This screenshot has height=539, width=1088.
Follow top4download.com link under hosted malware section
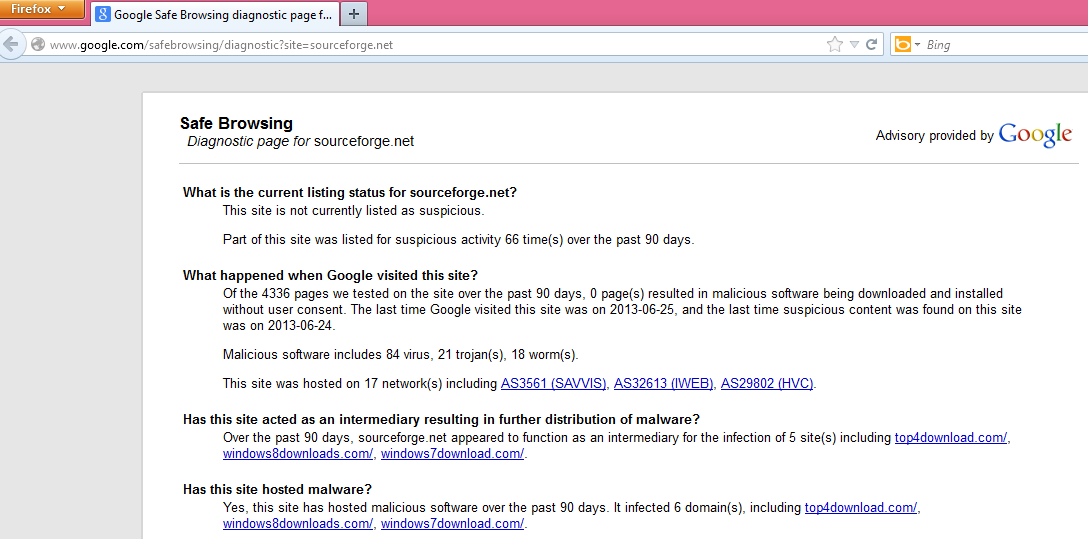[x=861, y=508]
